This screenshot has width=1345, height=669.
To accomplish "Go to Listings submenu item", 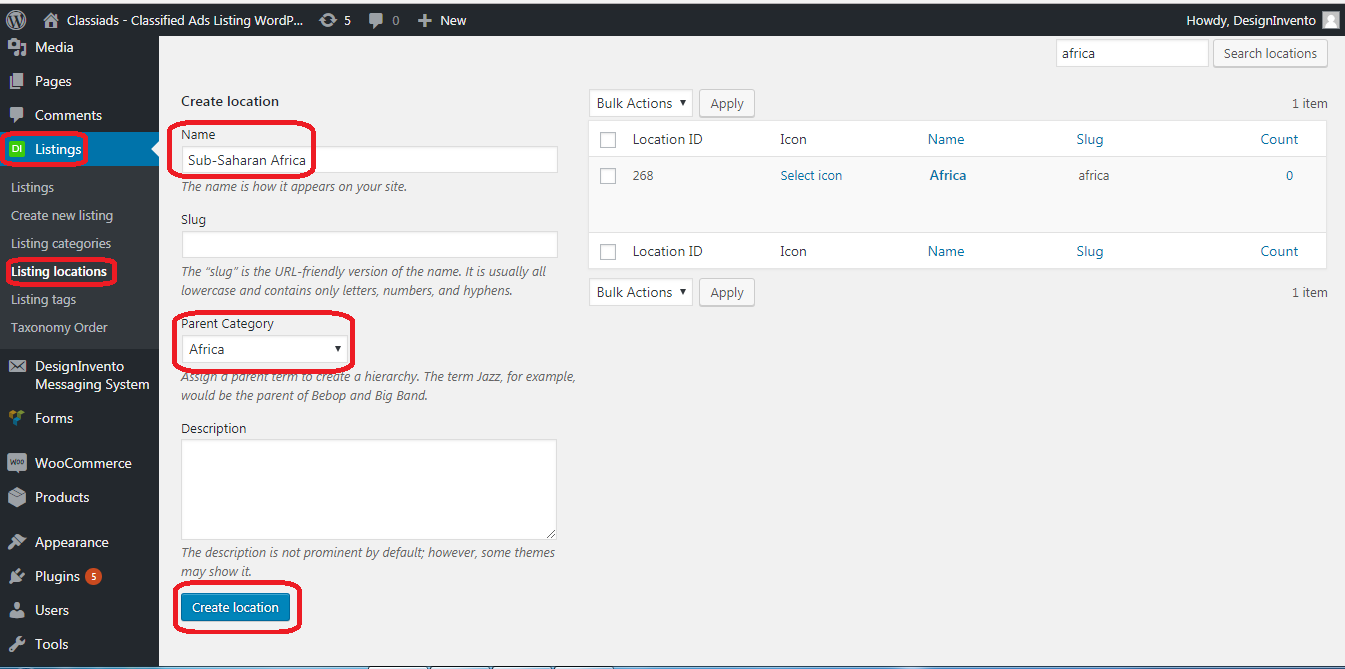I will (x=32, y=187).
